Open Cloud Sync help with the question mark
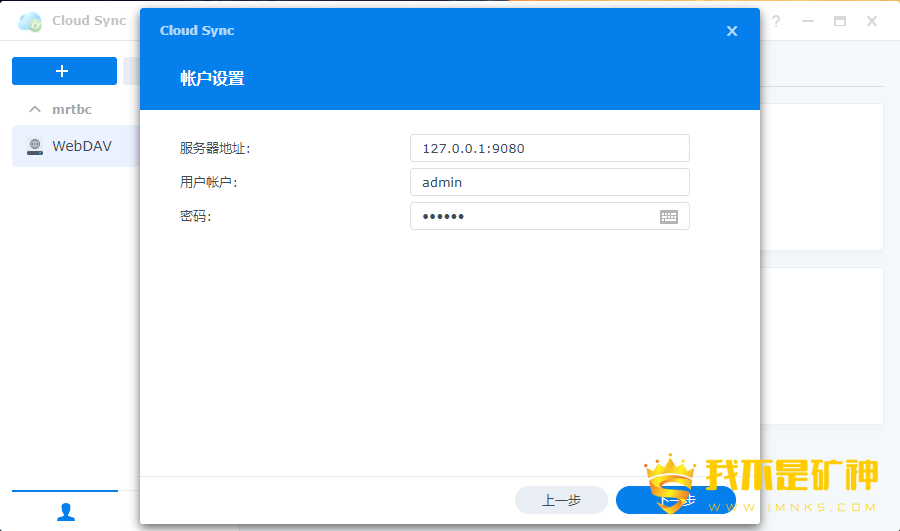This screenshot has height=531, width=900. click(776, 21)
